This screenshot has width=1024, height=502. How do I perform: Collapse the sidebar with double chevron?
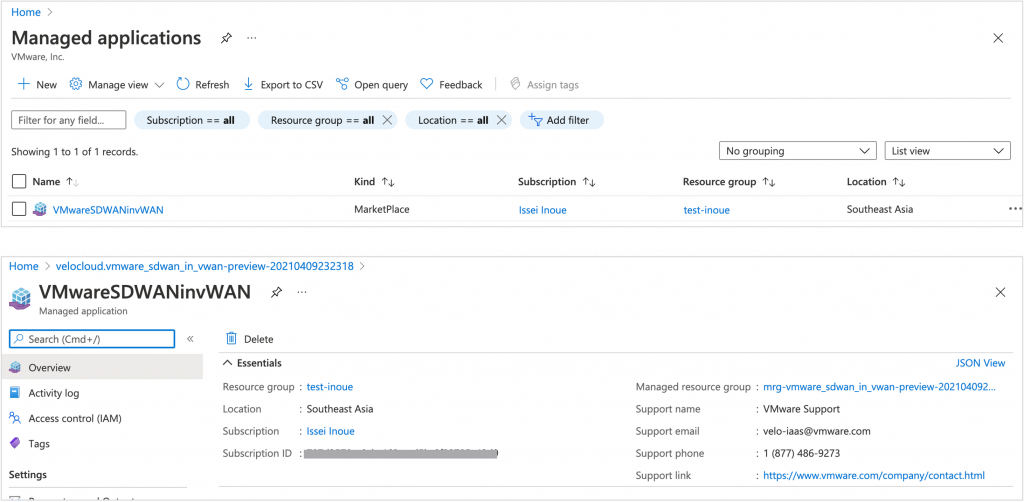pos(190,339)
